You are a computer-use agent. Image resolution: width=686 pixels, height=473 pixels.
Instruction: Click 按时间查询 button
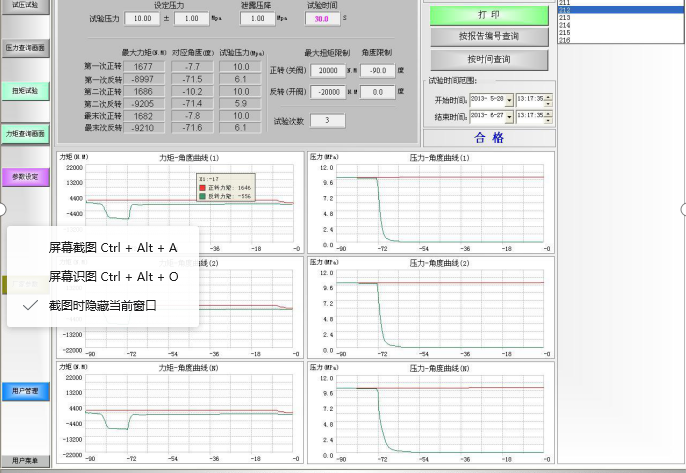pyautogui.click(x=489, y=59)
